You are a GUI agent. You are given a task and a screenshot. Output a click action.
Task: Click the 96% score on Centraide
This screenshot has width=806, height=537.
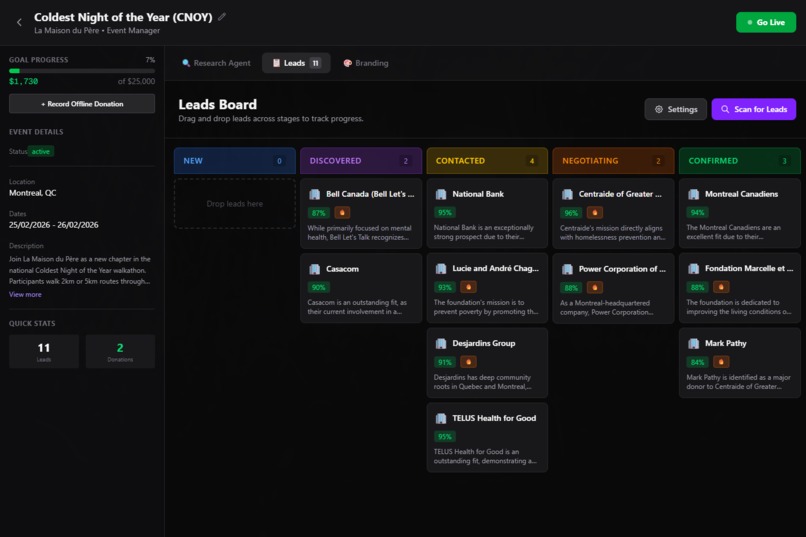(x=571, y=213)
